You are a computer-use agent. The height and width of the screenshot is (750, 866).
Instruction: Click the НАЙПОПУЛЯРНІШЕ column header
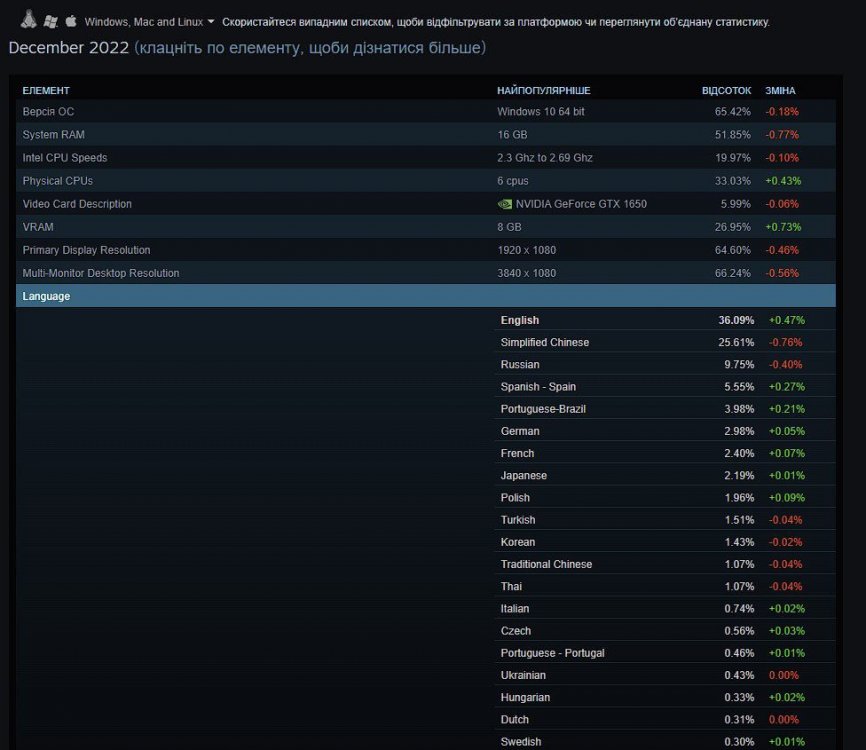543,91
